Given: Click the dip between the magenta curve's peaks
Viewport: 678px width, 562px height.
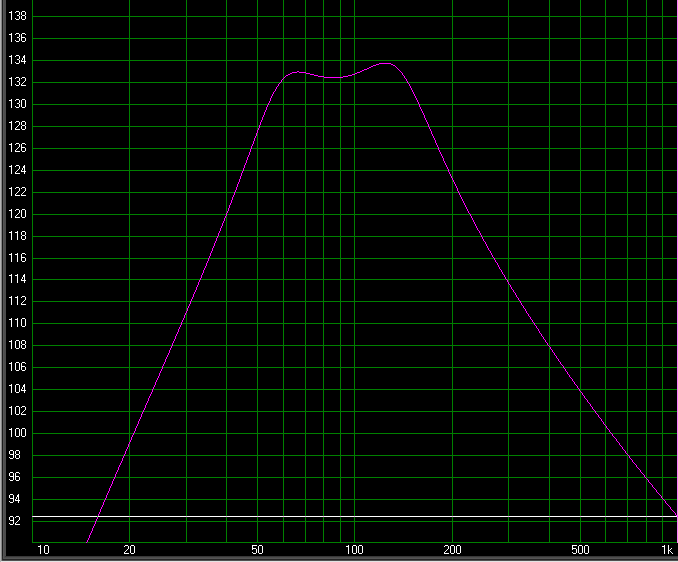Looking at the screenshot, I should [332, 78].
